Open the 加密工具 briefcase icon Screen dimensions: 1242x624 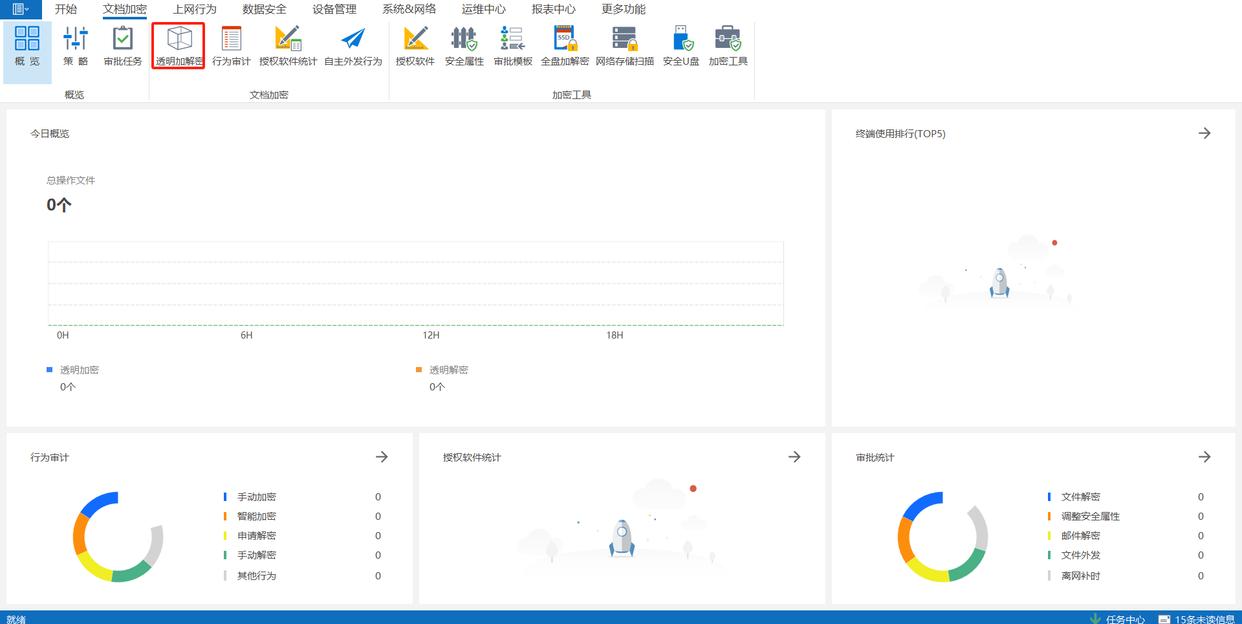tap(728, 47)
